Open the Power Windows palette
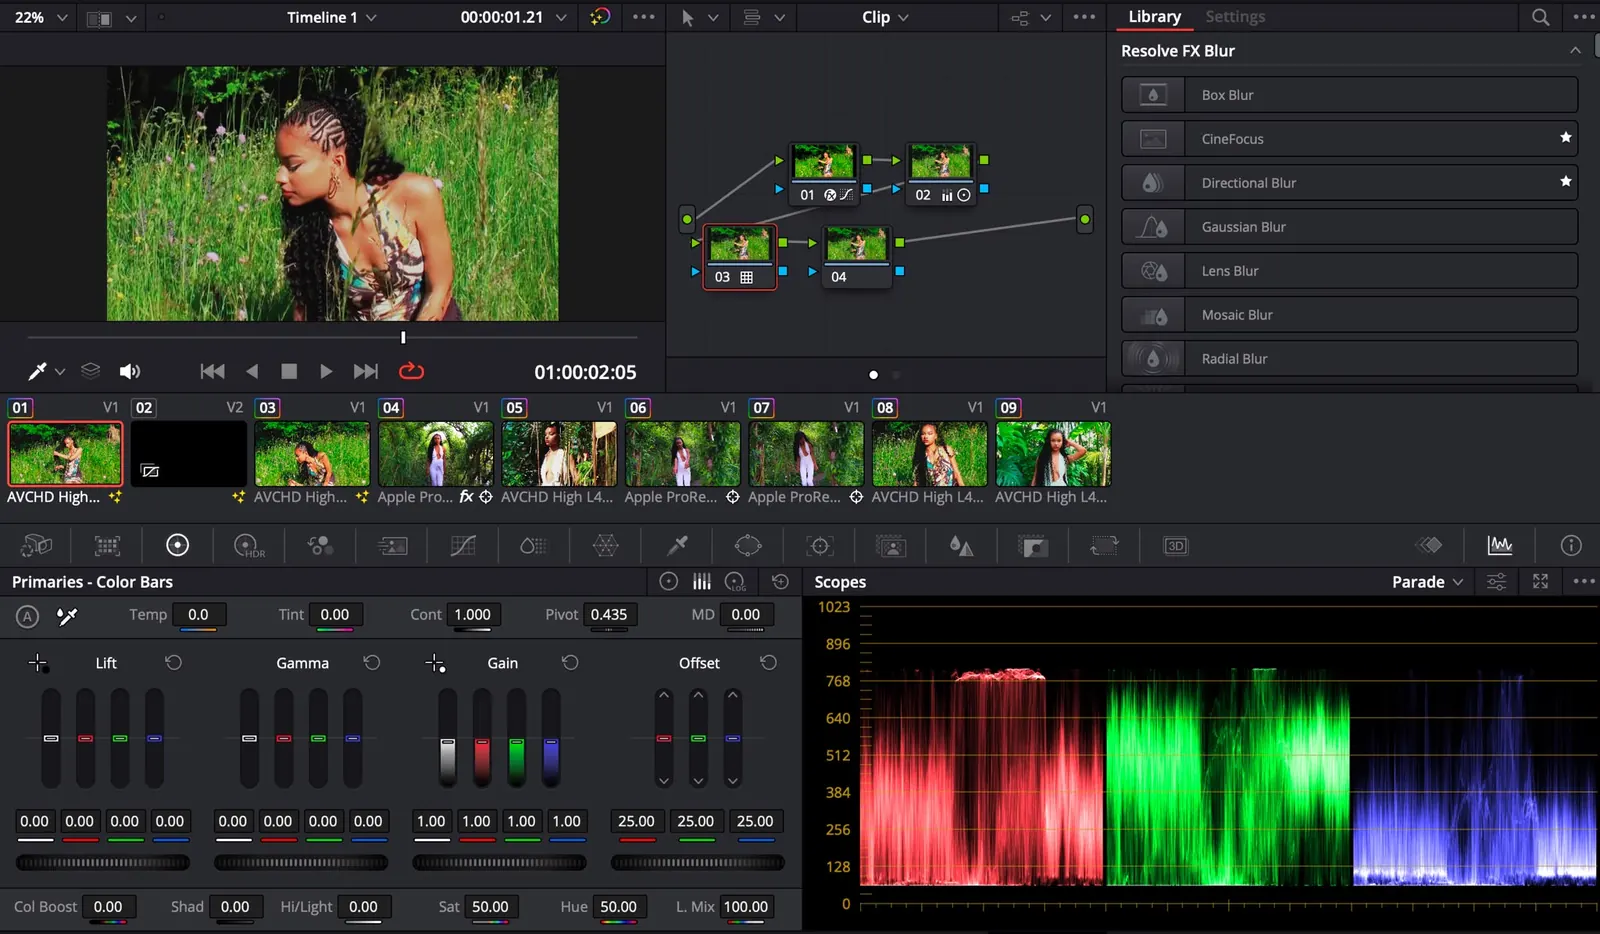1600x934 pixels. pyautogui.click(x=748, y=546)
